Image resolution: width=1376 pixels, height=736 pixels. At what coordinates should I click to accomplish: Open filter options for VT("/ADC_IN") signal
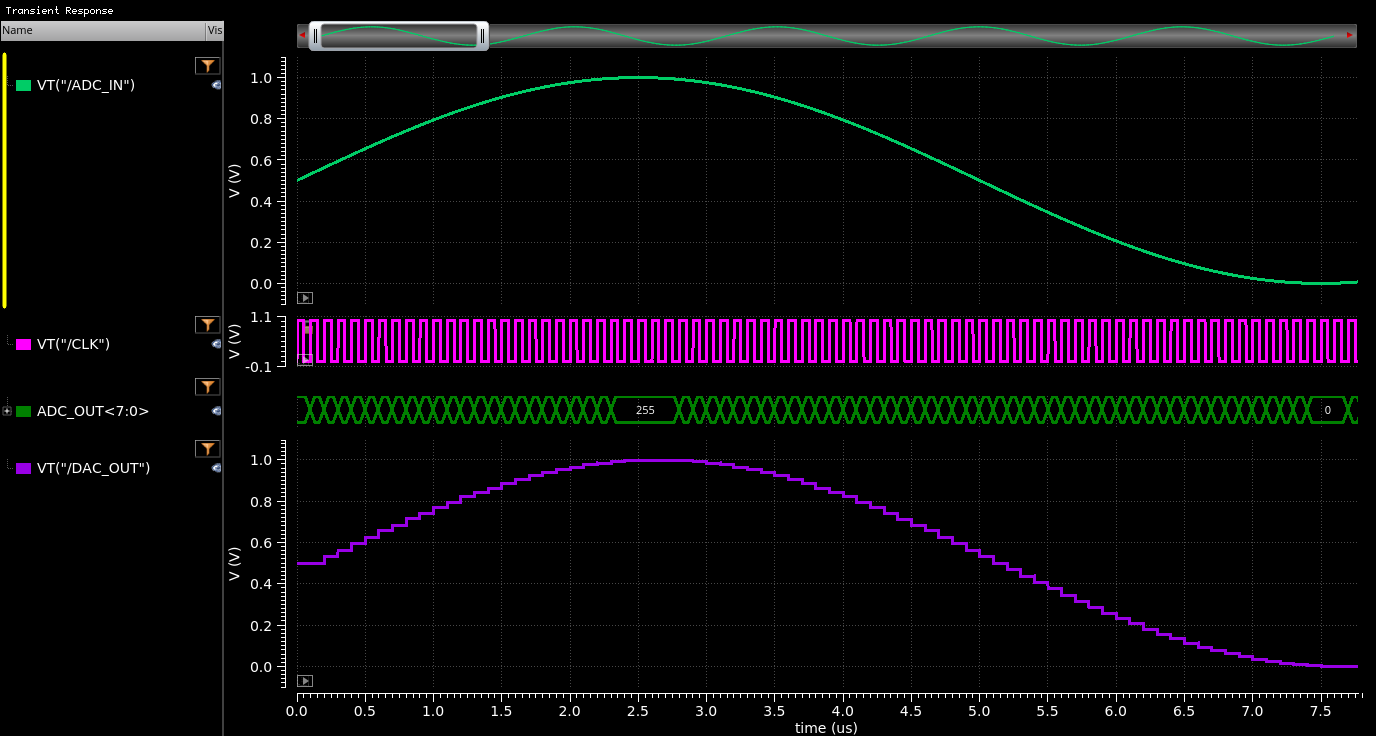point(208,64)
